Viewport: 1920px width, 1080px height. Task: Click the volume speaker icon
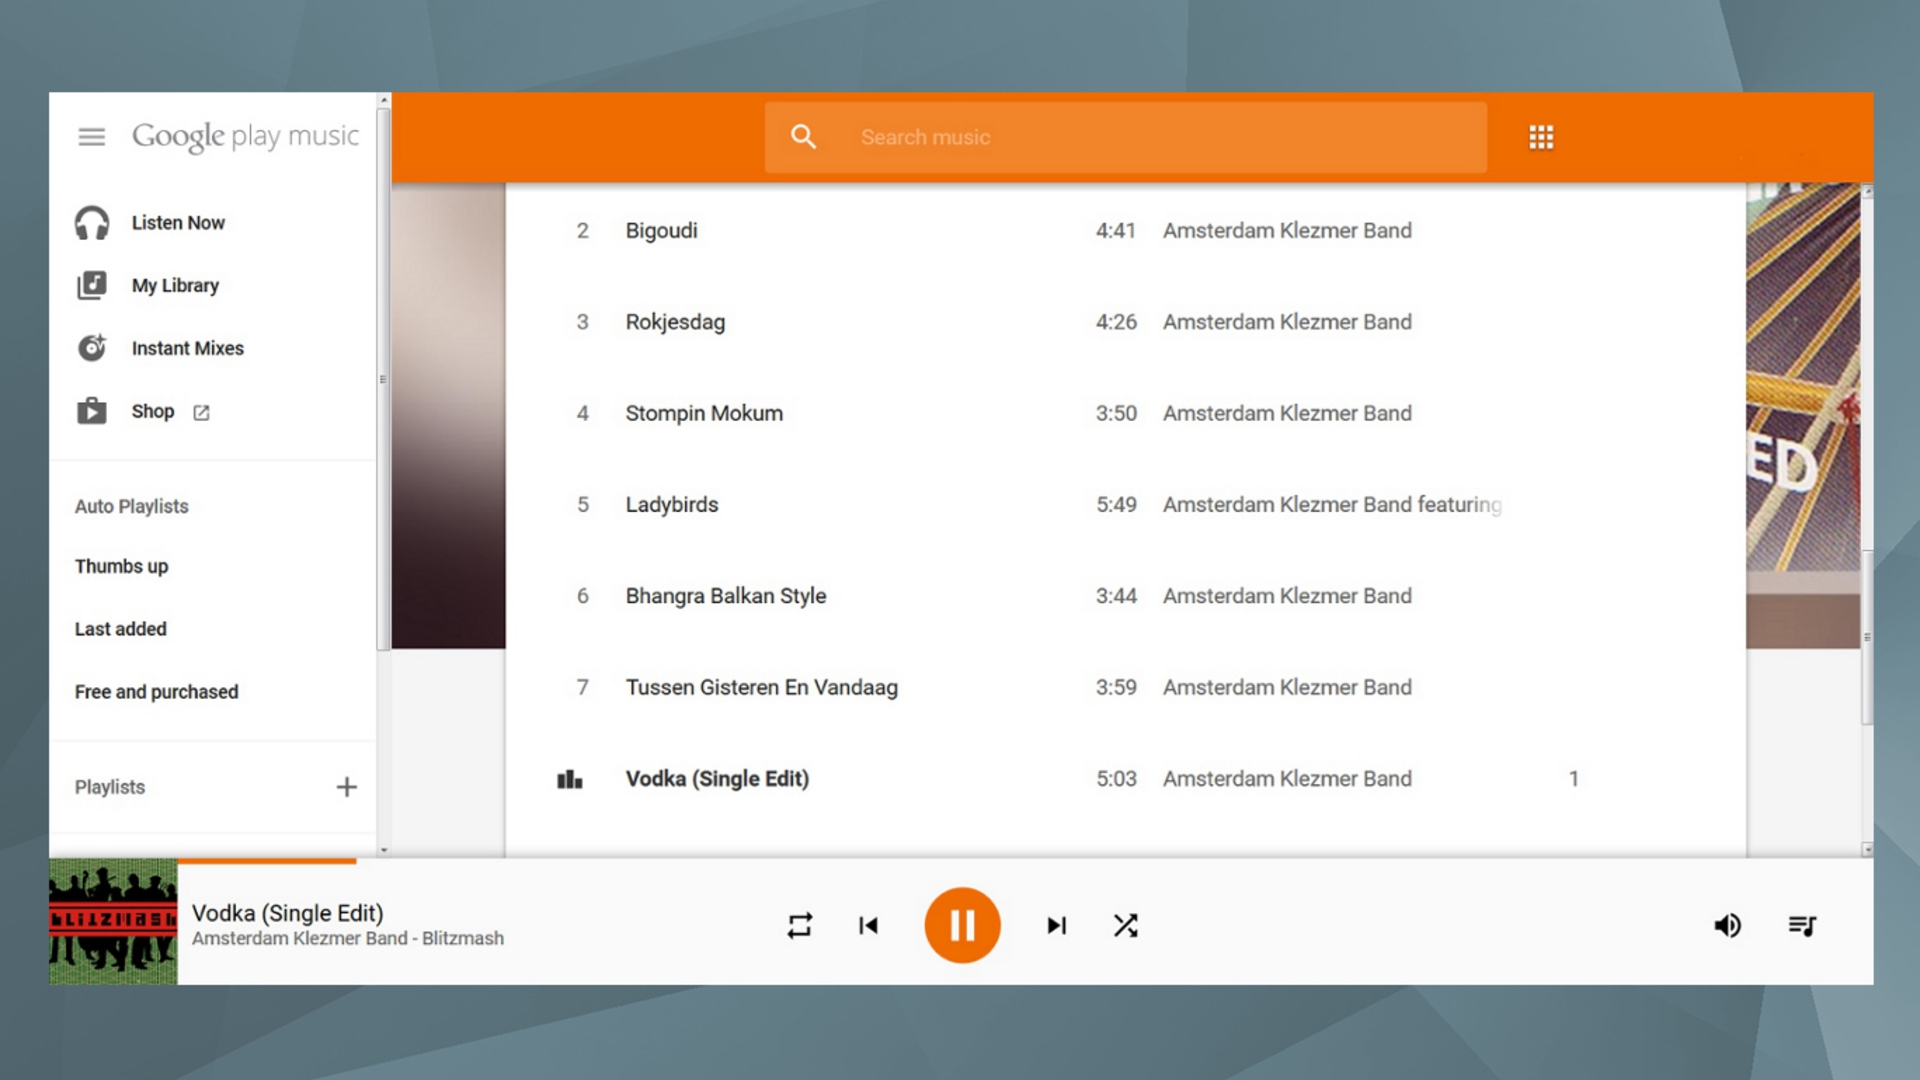click(x=1727, y=926)
